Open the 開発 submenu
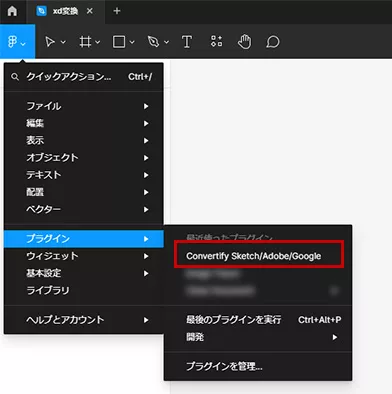The height and width of the screenshot is (394, 392). pos(258,337)
